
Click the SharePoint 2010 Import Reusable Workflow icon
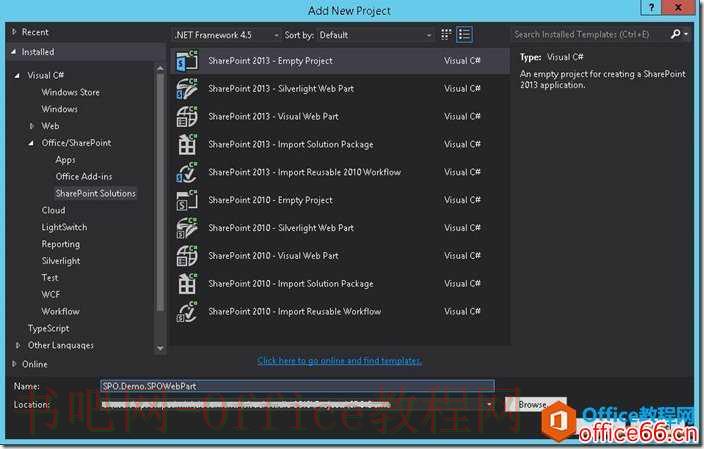187,311
